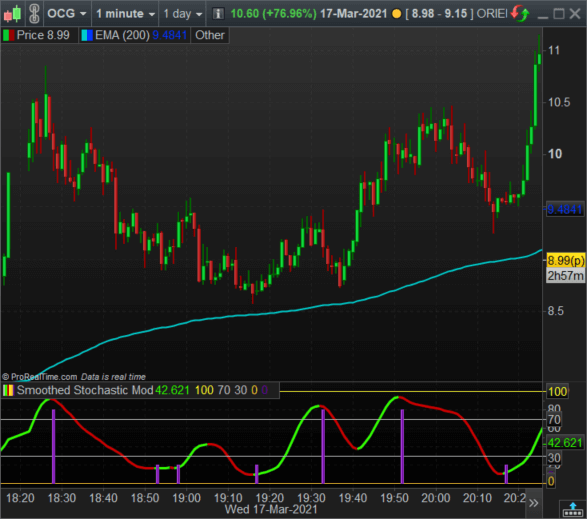Click the 11 price axis label
Viewport: 587px width, 519px height.
[x=554, y=50]
